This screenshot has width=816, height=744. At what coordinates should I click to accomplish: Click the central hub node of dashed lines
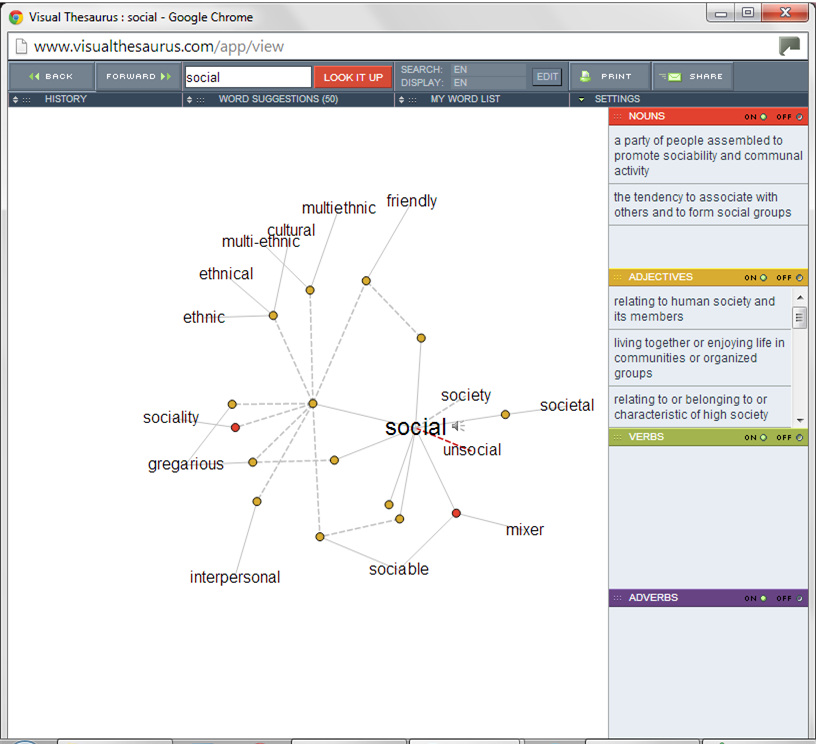313,404
